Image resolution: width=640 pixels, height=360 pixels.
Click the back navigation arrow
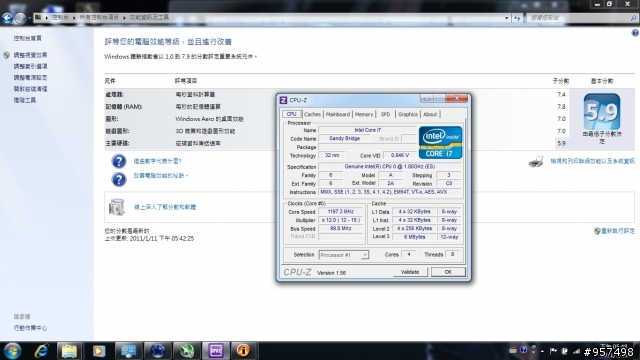[x=7, y=18]
